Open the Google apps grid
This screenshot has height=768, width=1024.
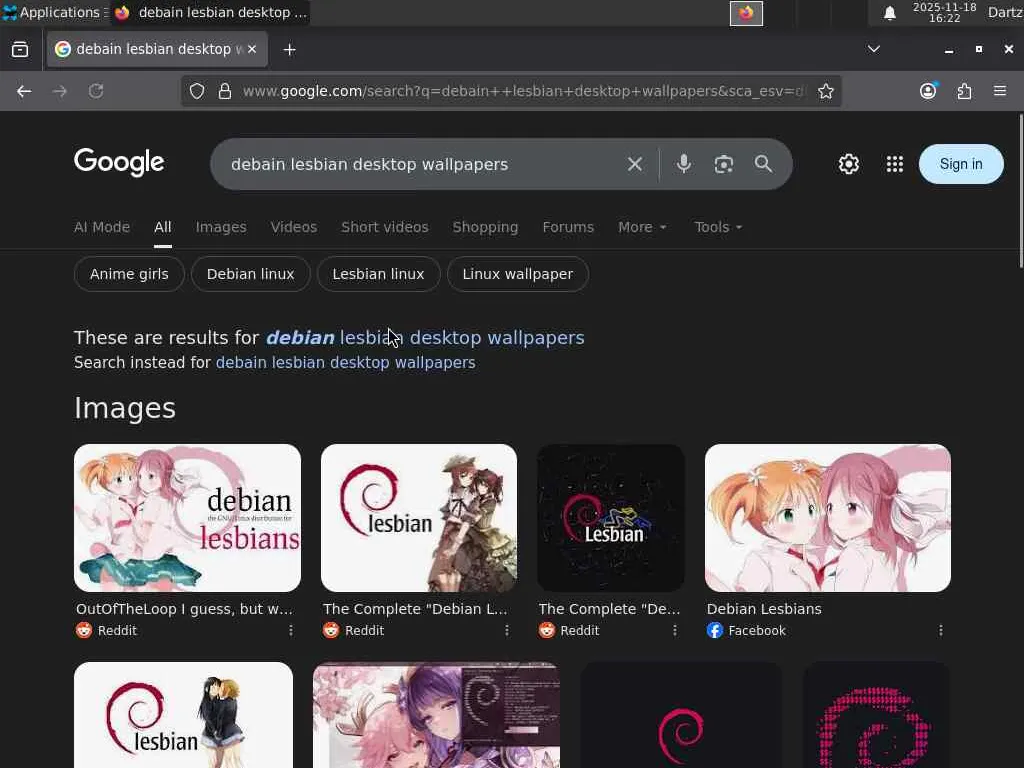pyautogui.click(x=895, y=164)
